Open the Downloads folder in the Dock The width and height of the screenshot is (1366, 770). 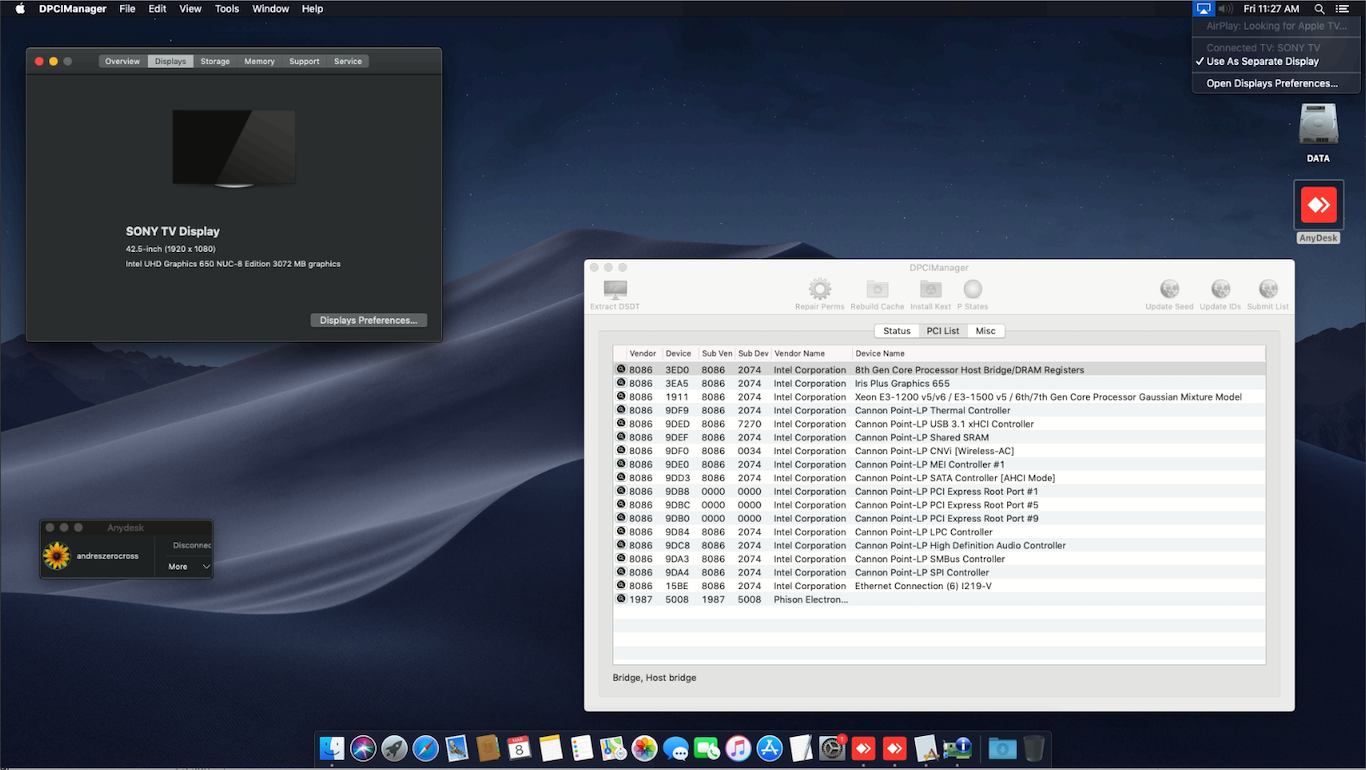[x=1002, y=748]
